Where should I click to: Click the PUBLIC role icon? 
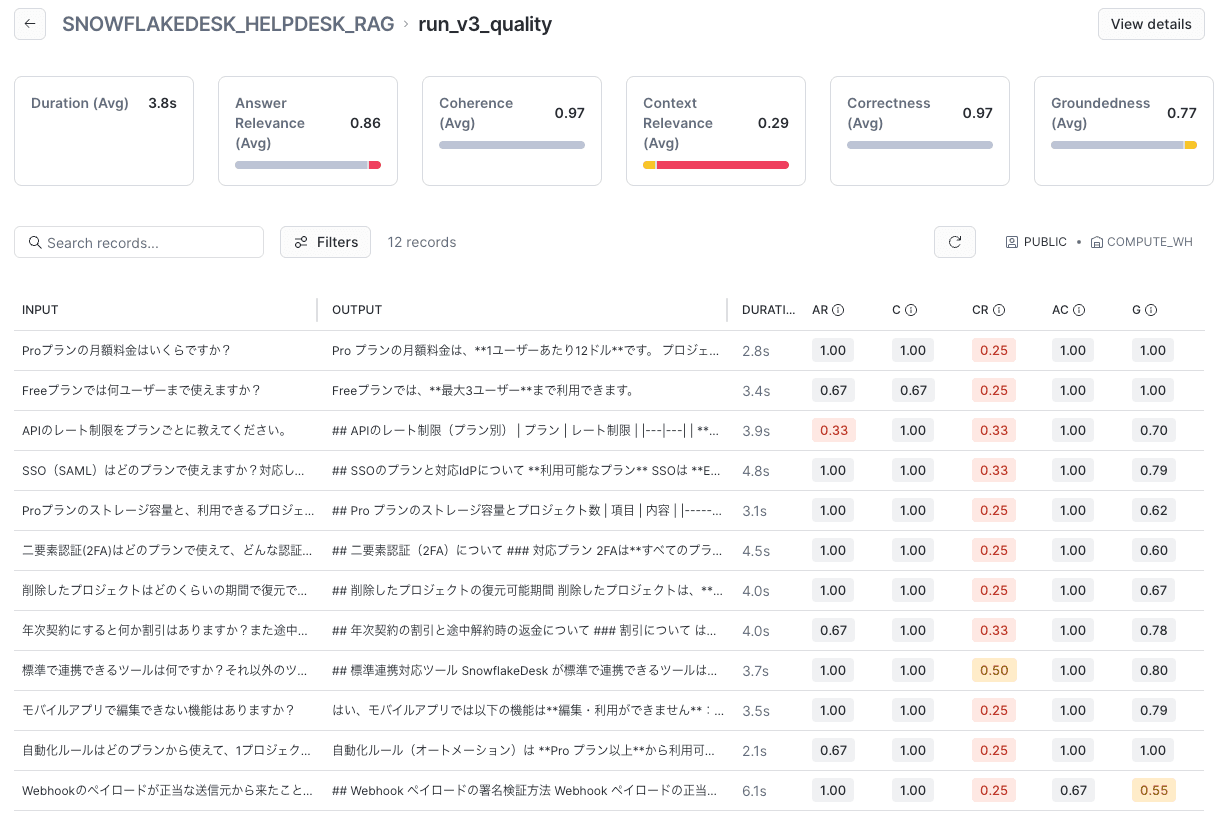1012,242
